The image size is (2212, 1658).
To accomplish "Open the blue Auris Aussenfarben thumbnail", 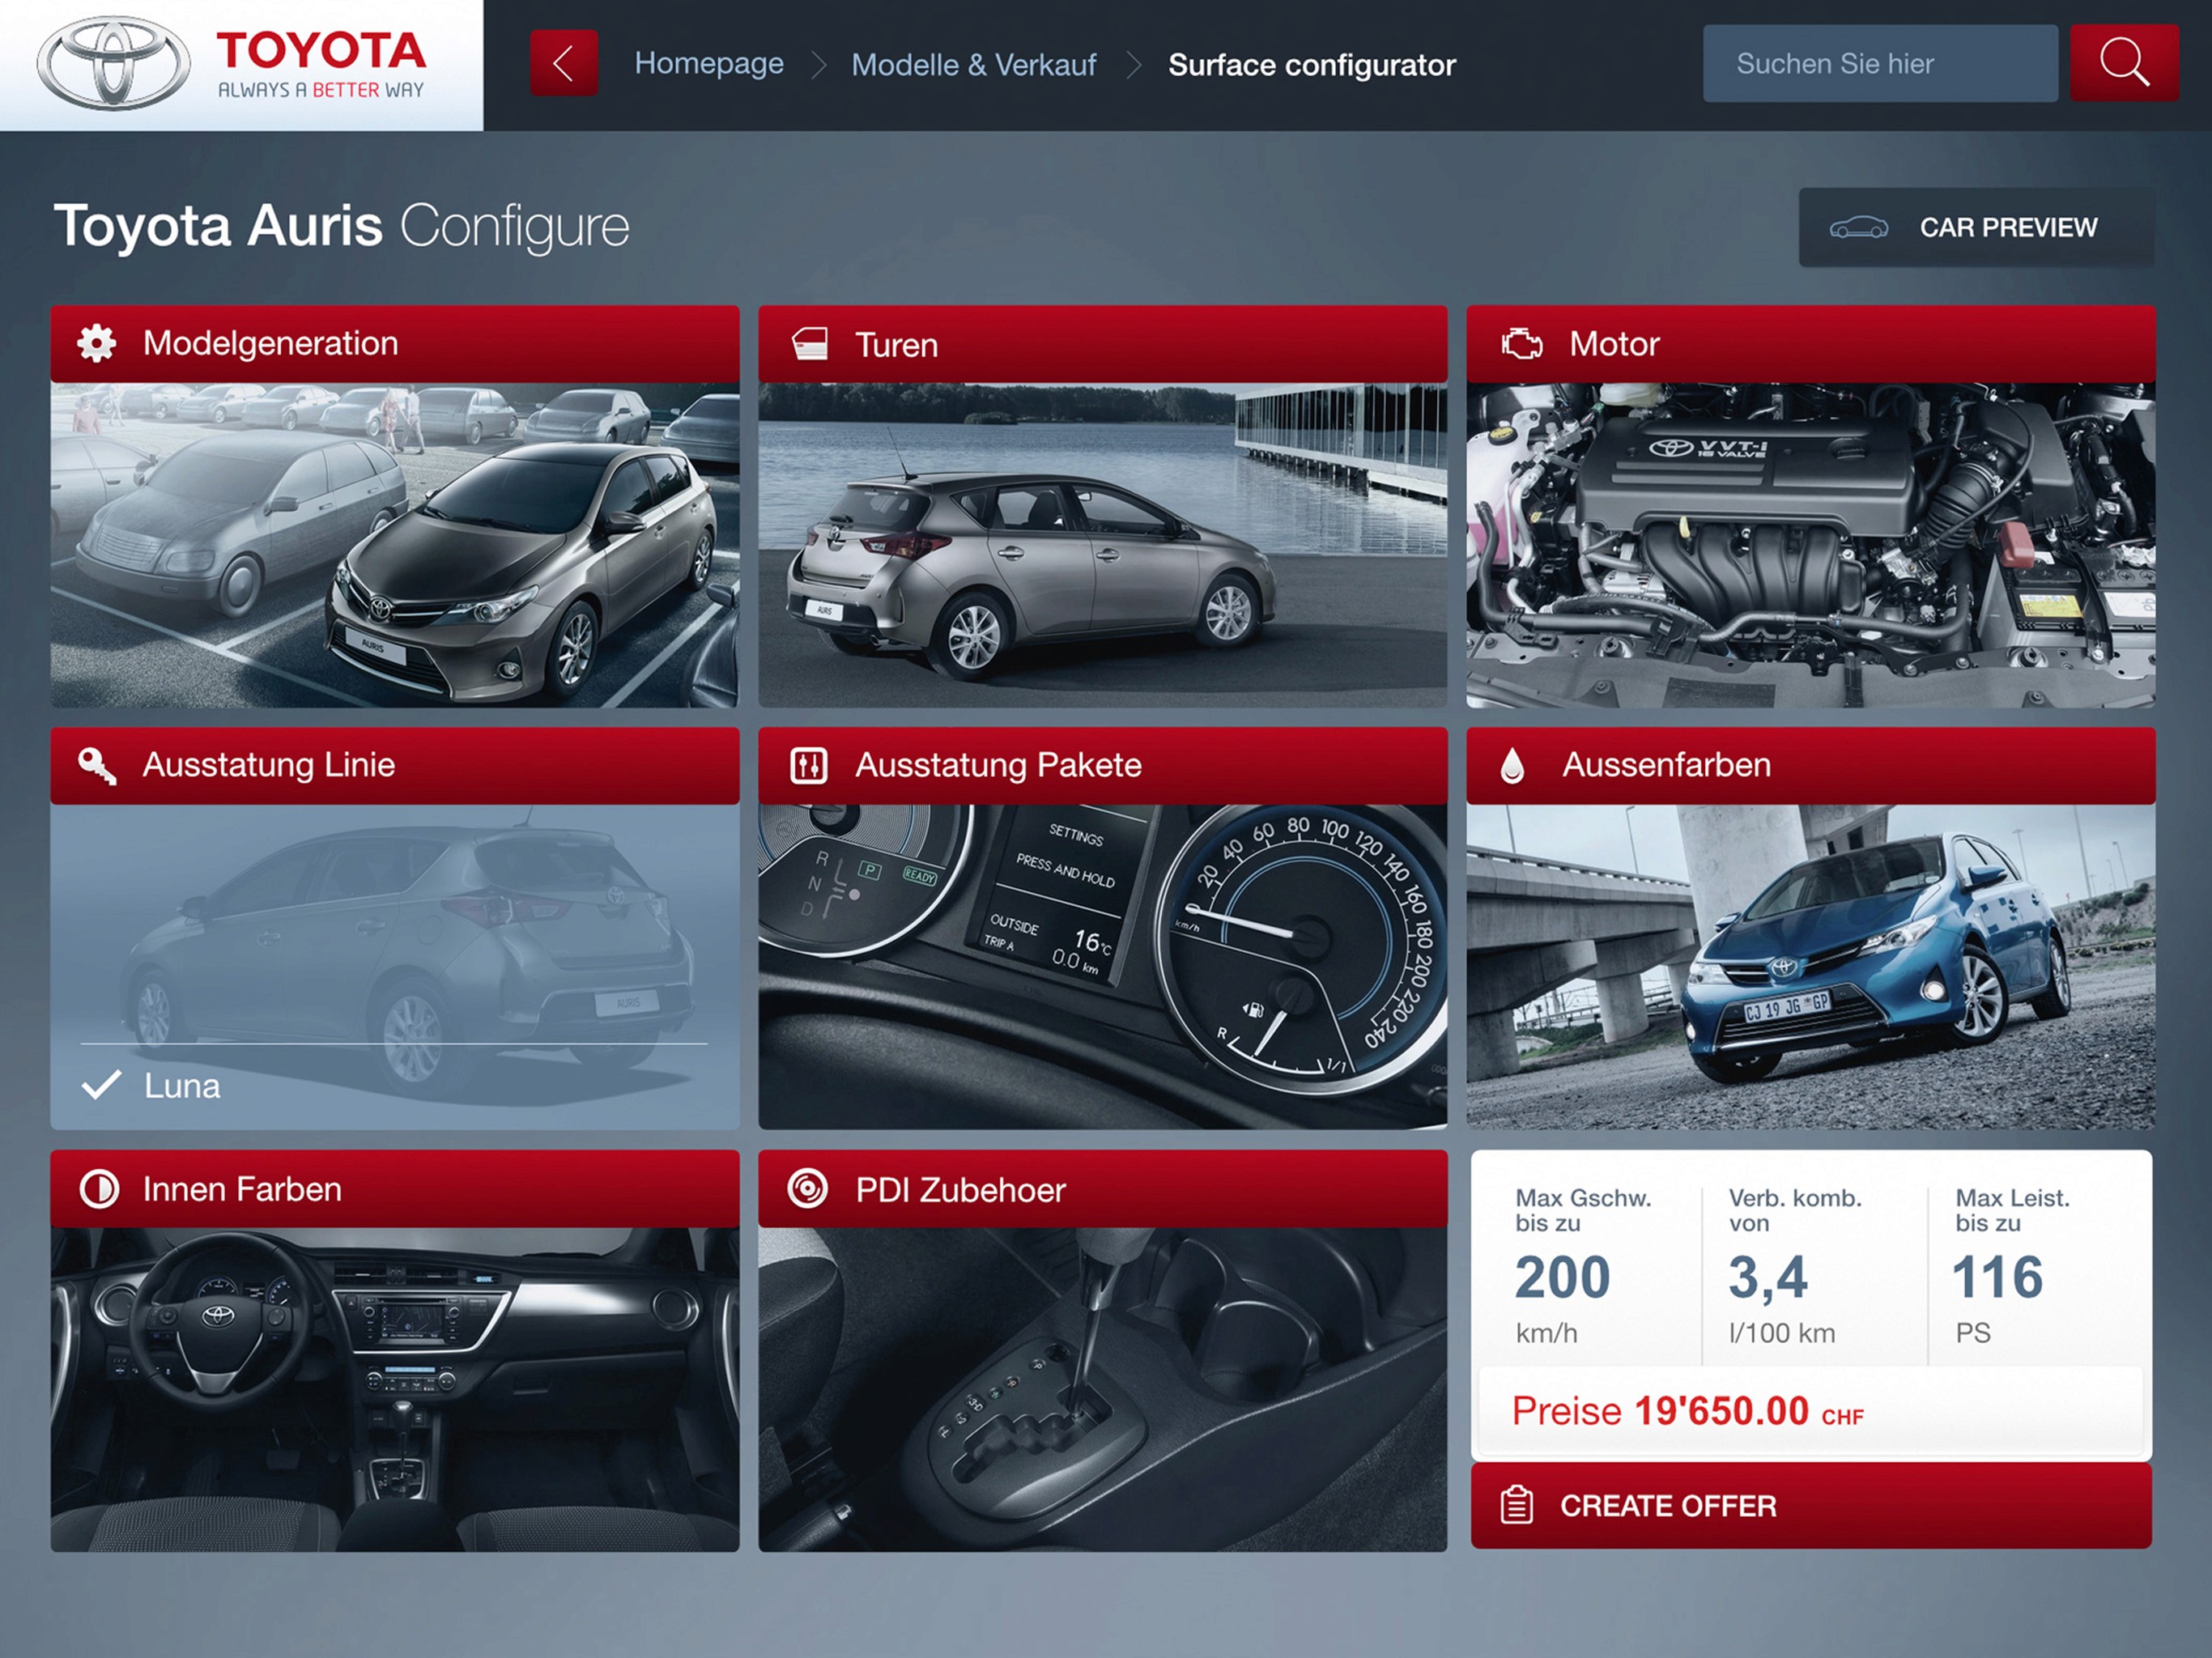I will (1810, 967).
